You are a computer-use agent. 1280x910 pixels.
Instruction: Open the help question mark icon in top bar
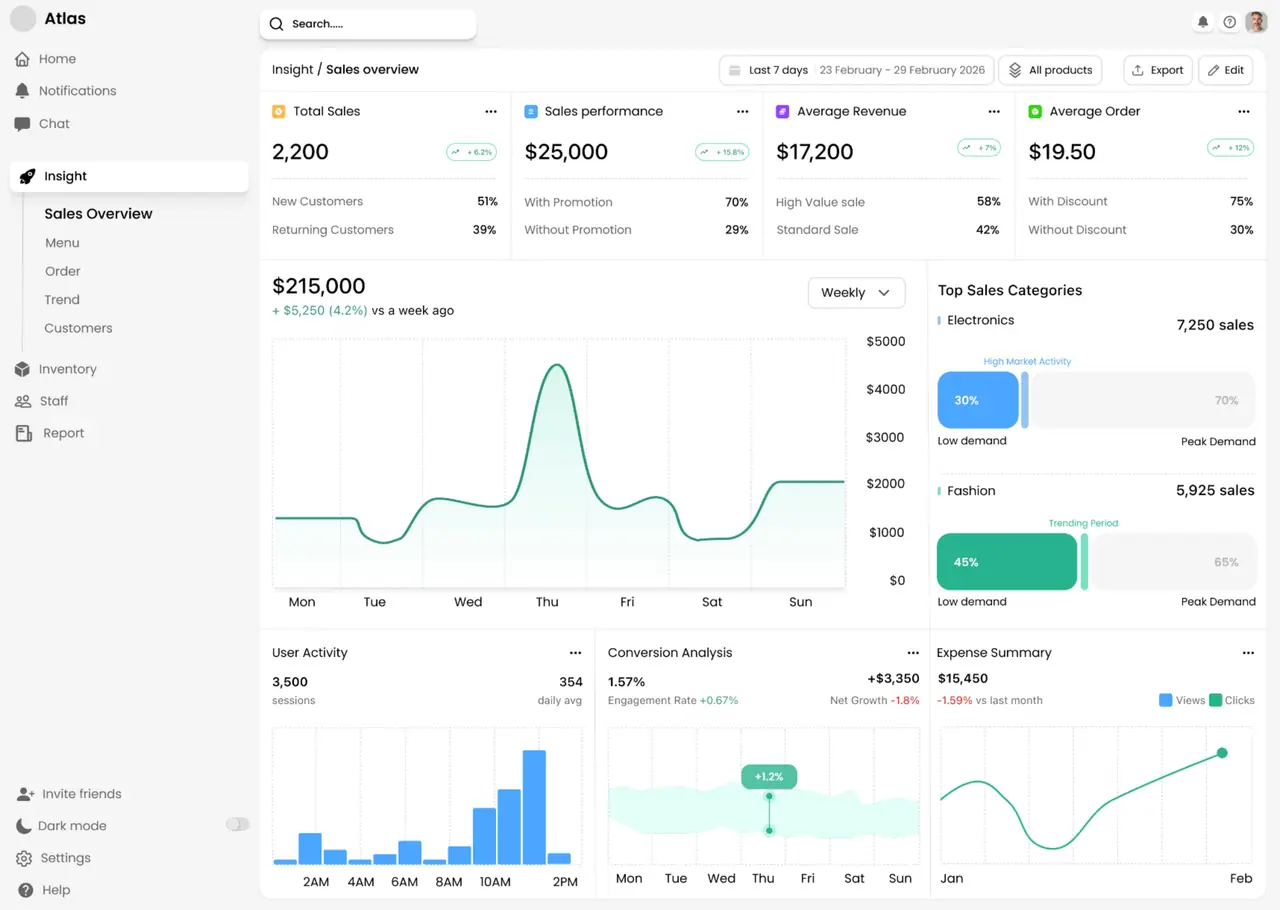(x=1230, y=22)
